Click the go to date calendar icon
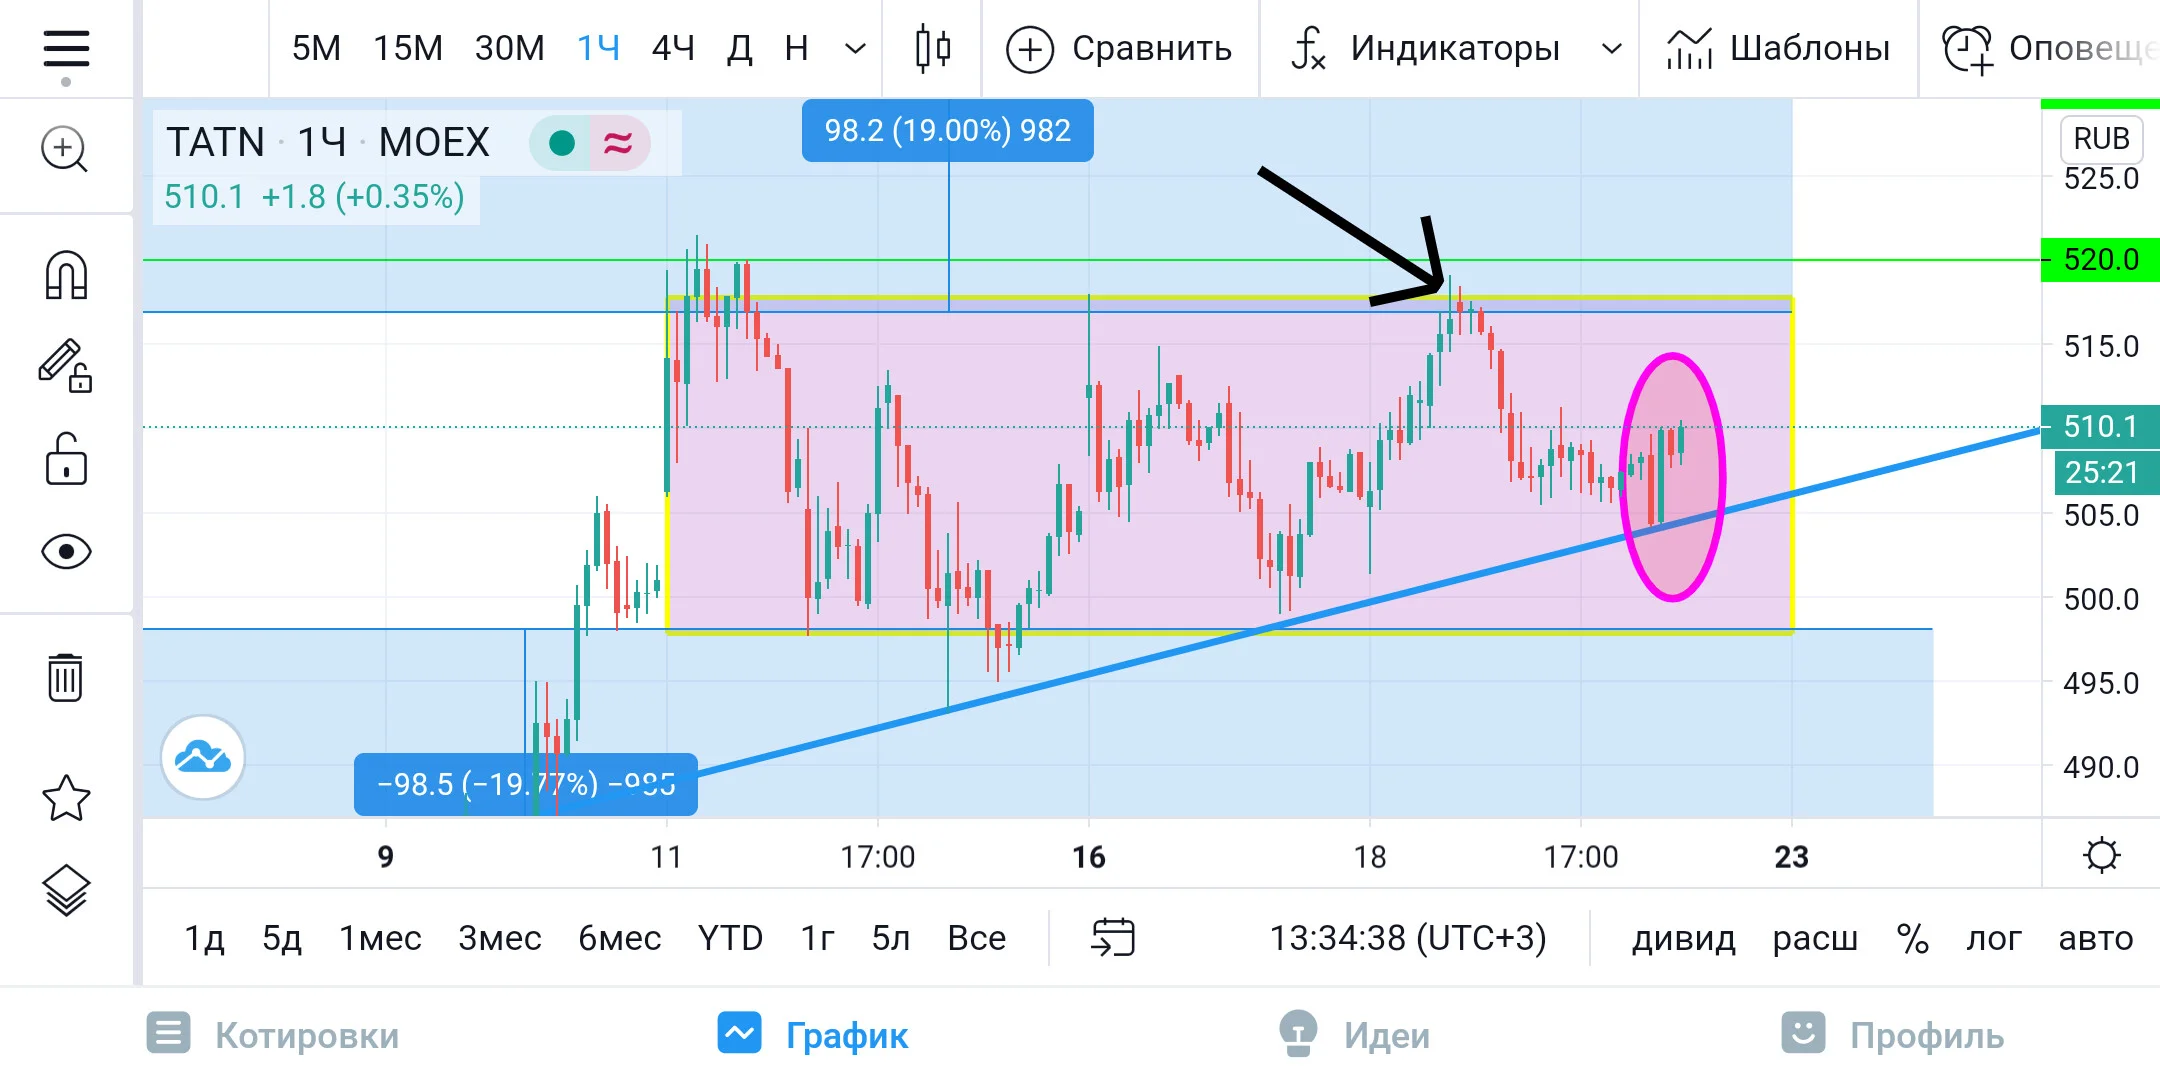This screenshot has height=1080, width=2160. point(1113,937)
